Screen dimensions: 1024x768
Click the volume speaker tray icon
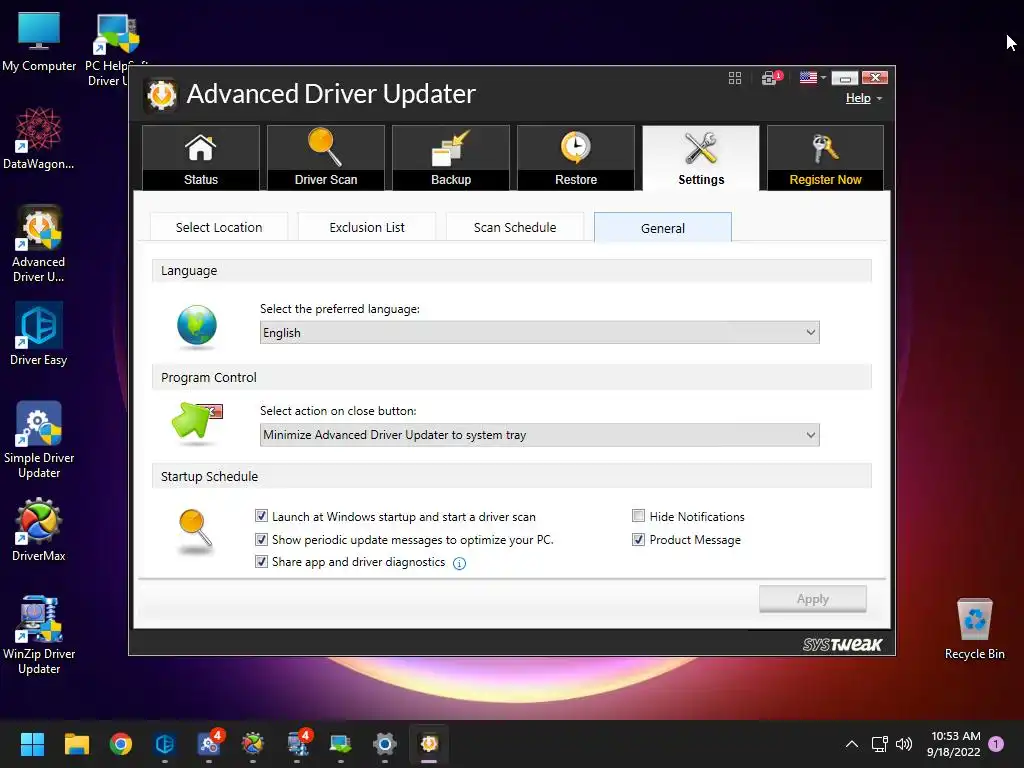click(x=903, y=744)
